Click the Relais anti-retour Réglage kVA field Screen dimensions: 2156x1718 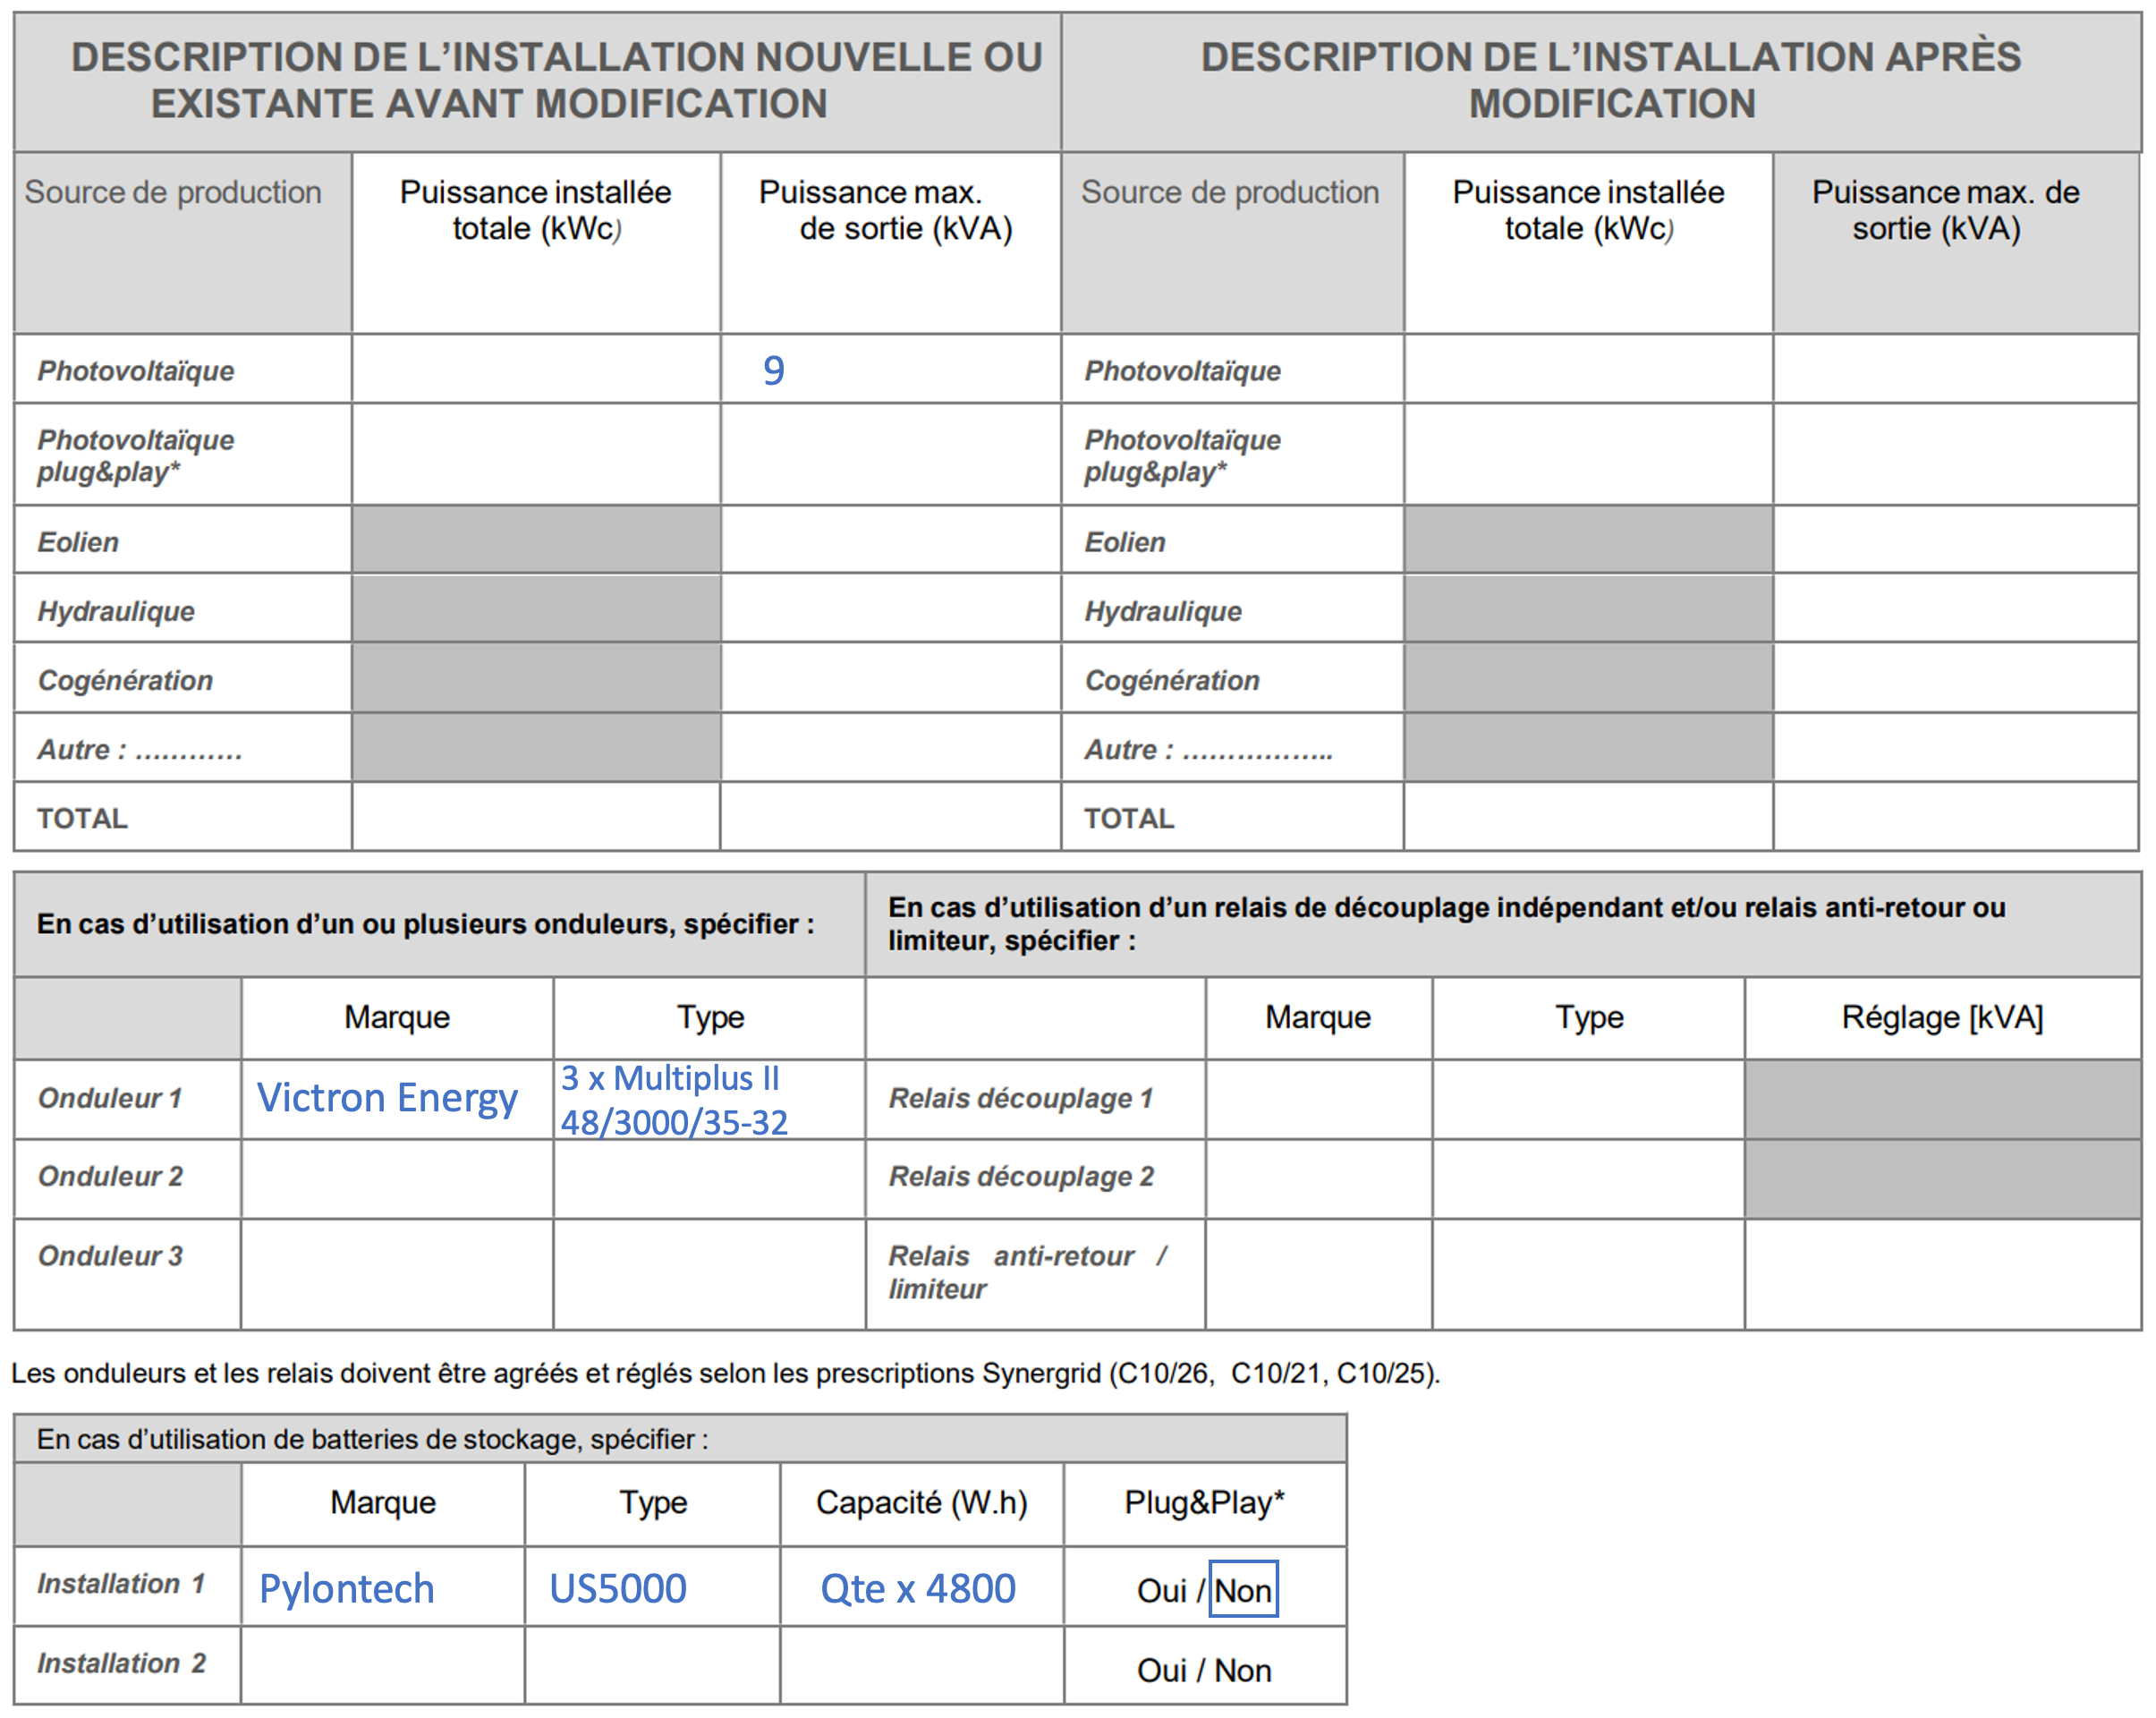1942,1274
